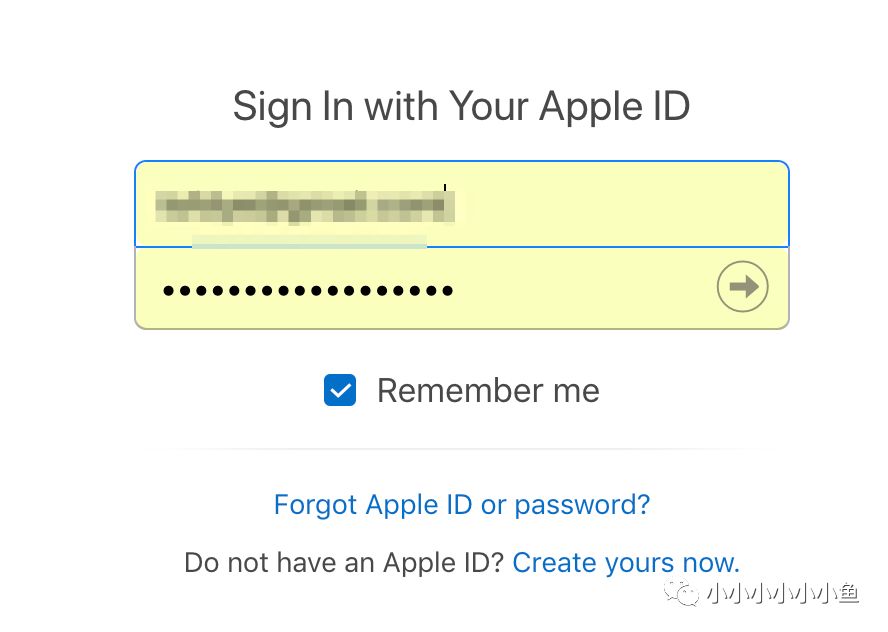
Task: Click the Do not have an Apple ID text
Action: point(344,562)
